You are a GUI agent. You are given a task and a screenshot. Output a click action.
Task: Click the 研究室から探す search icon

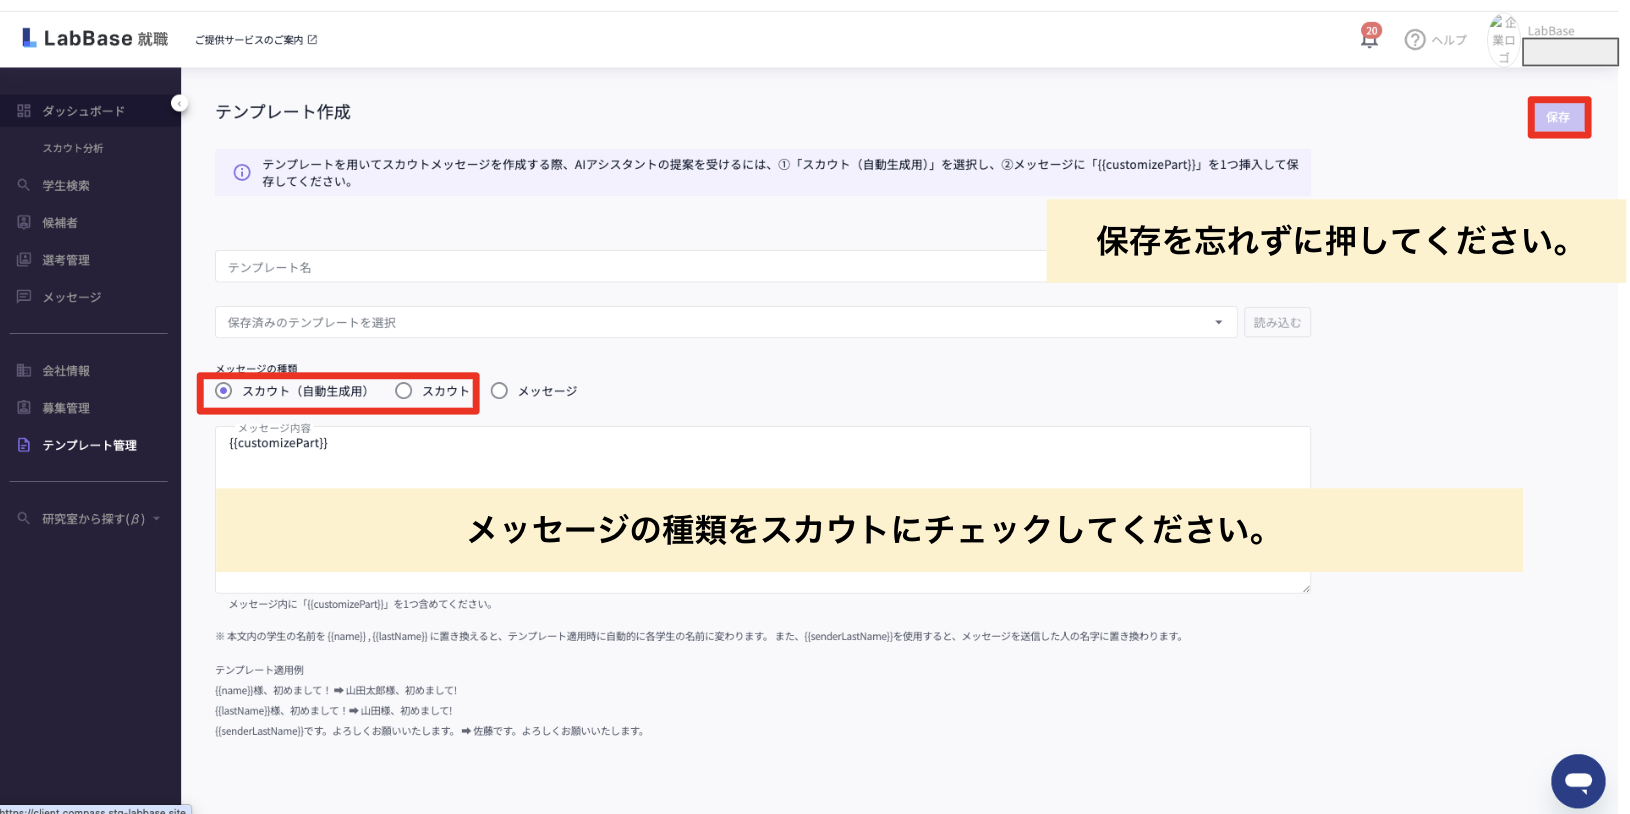(24, 518)
